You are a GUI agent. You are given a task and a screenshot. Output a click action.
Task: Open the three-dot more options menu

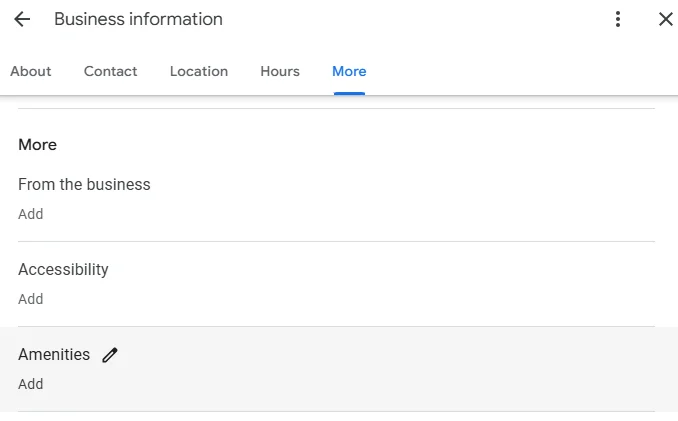coord(618,19)
